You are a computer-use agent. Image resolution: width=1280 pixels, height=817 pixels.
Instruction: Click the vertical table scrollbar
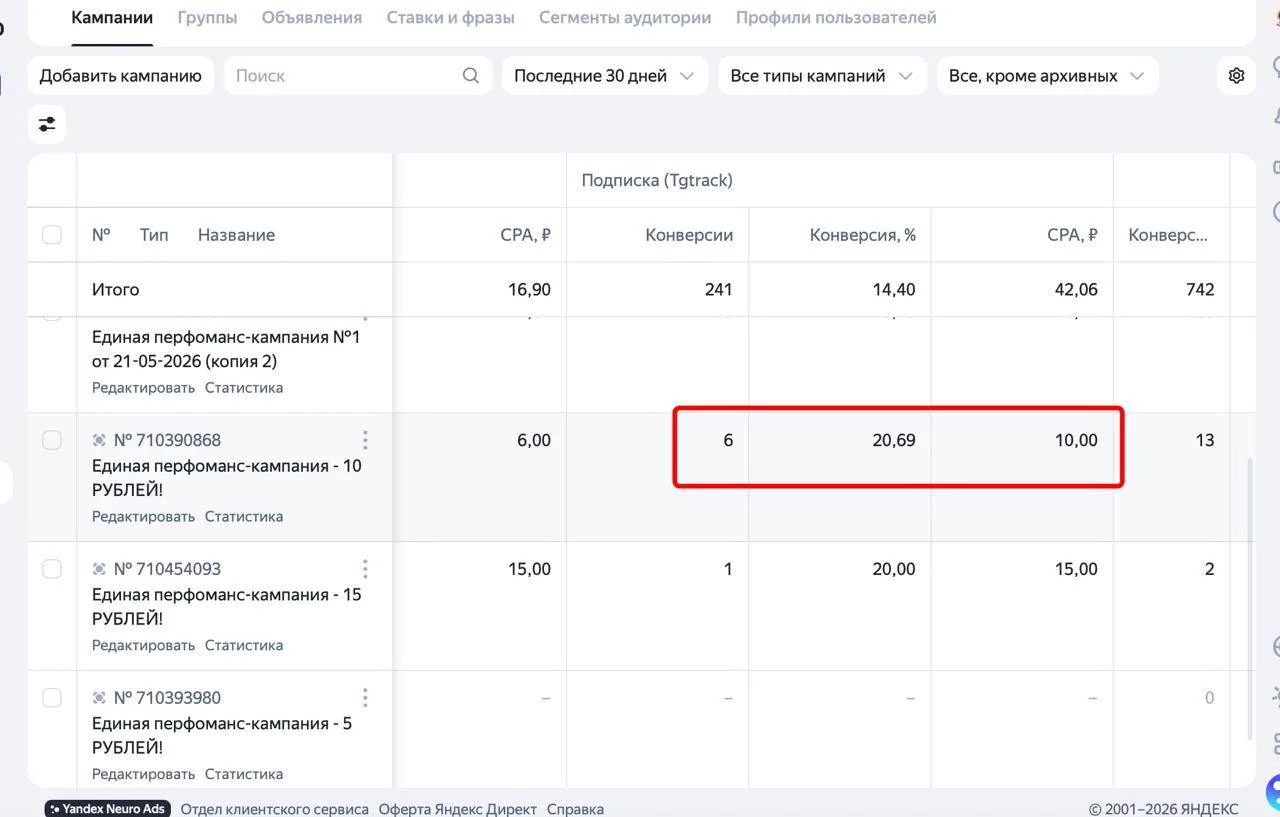point(1251,600)
